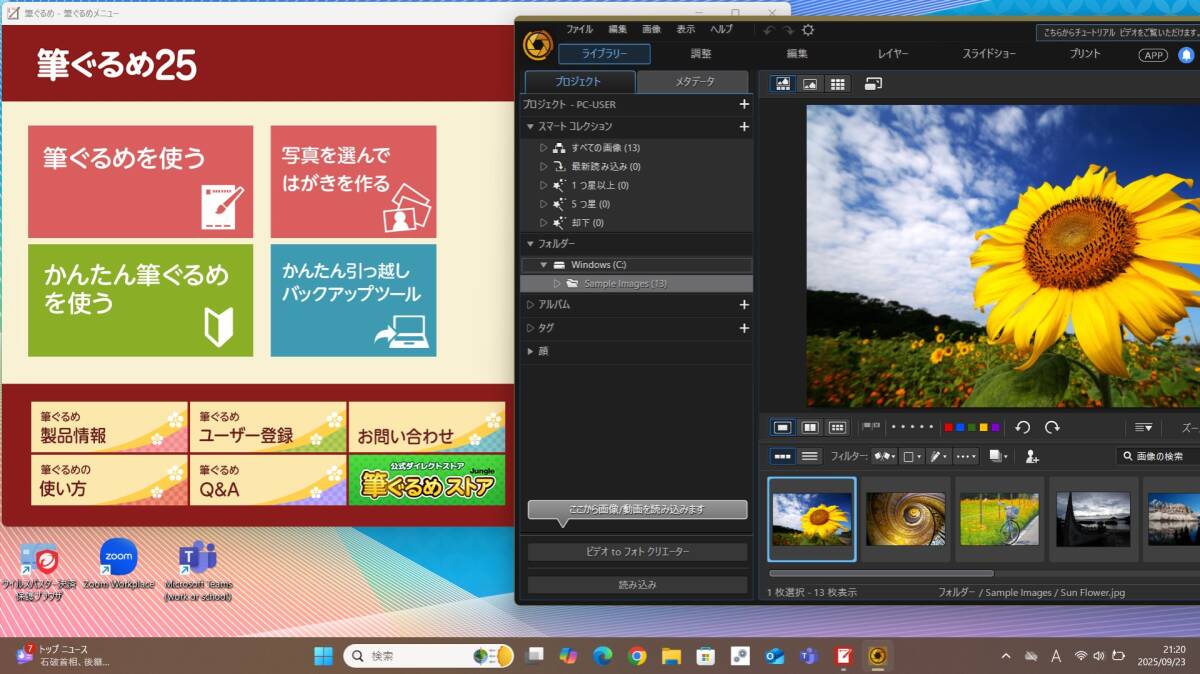Viewport: 1200px width, 674px height.
Task: Expand the 顔 section
Action: coord(530,351)
